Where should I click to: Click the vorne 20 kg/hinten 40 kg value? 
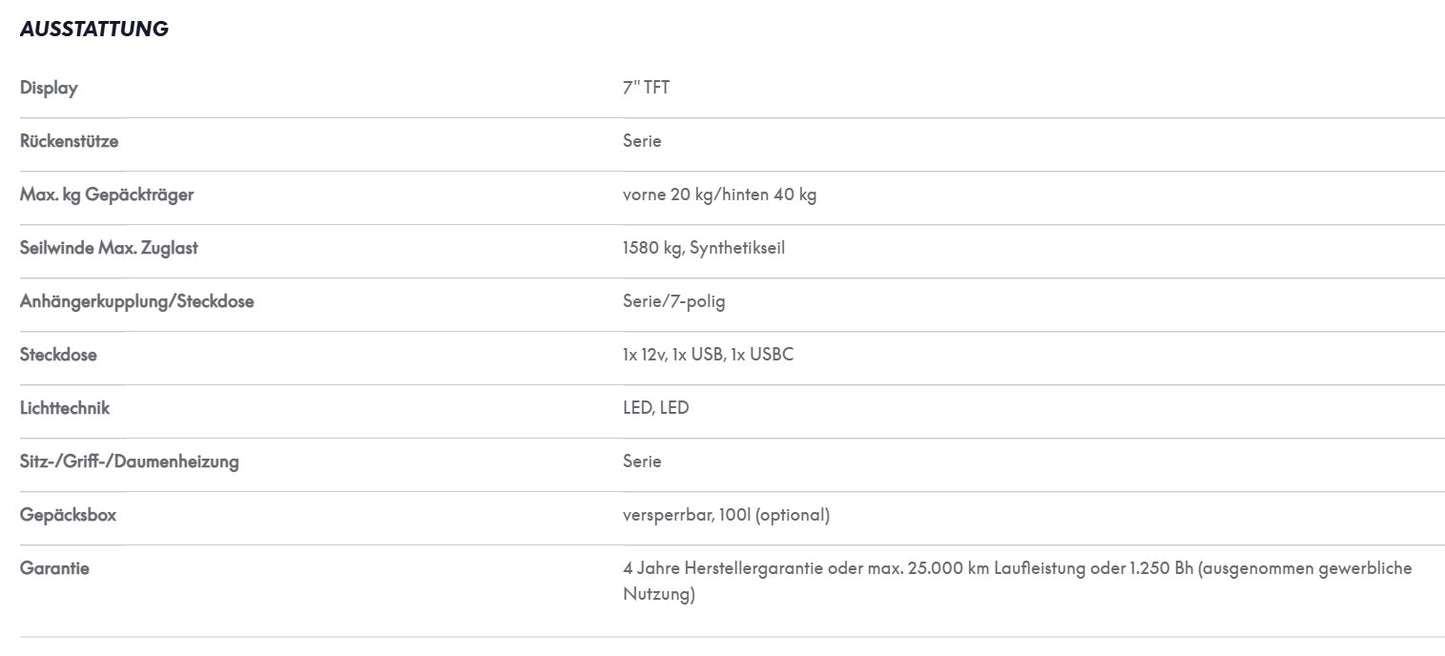pyautogui.click(x=719, y=195)
